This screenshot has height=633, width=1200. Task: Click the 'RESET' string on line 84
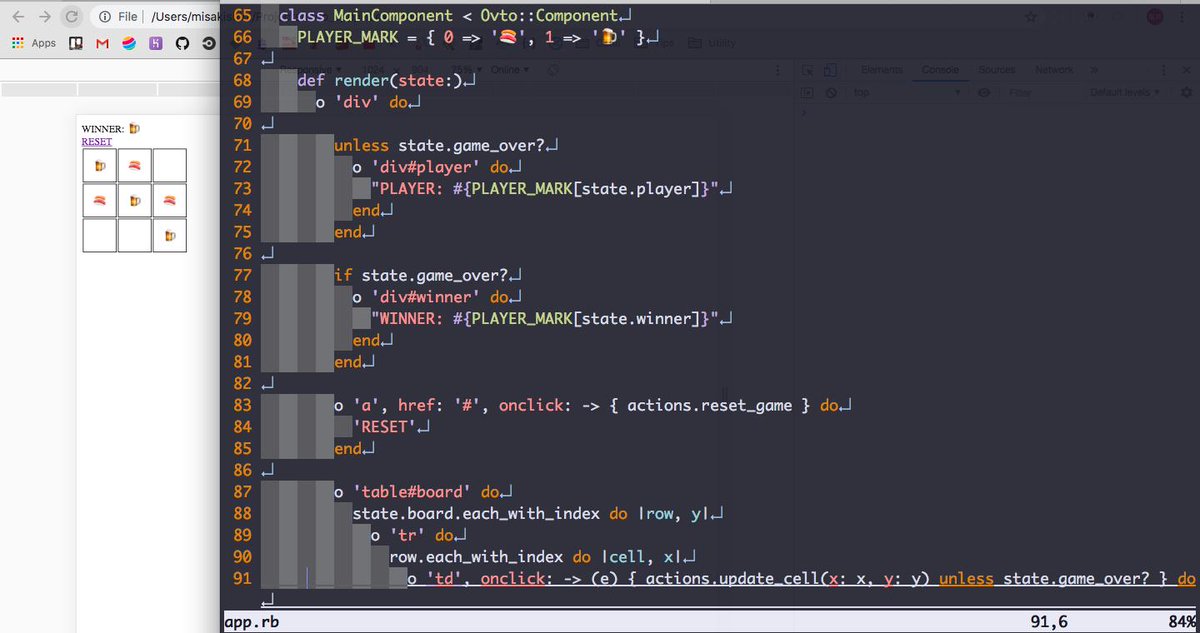[386, 428]
